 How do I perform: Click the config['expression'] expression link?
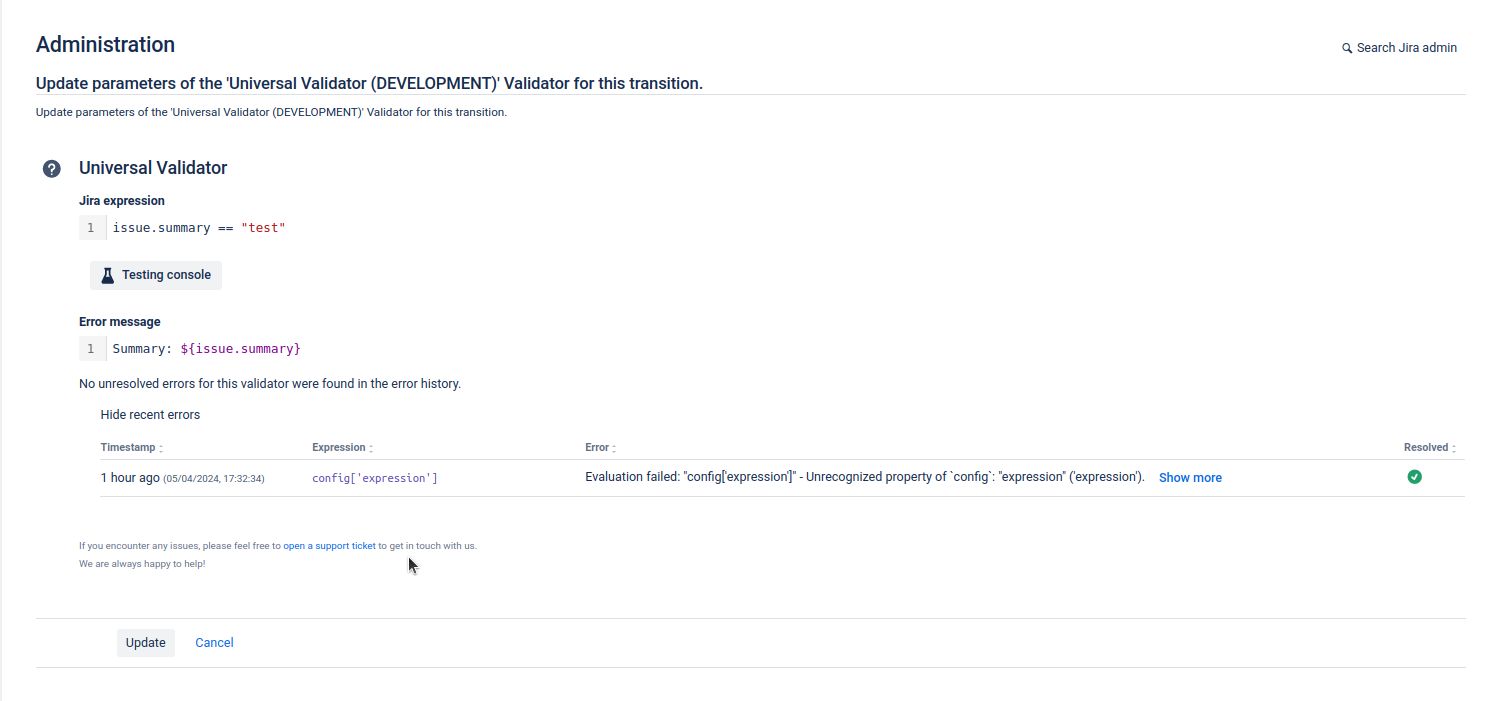coord(374,477)
